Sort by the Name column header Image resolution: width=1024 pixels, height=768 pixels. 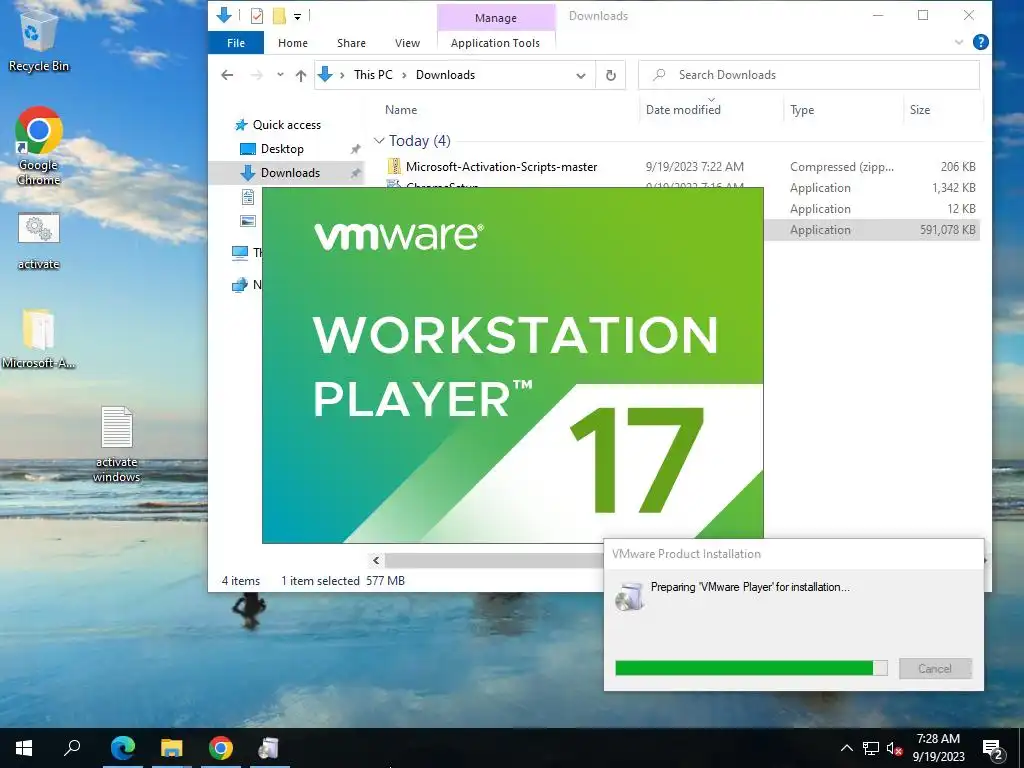(401, 110)
